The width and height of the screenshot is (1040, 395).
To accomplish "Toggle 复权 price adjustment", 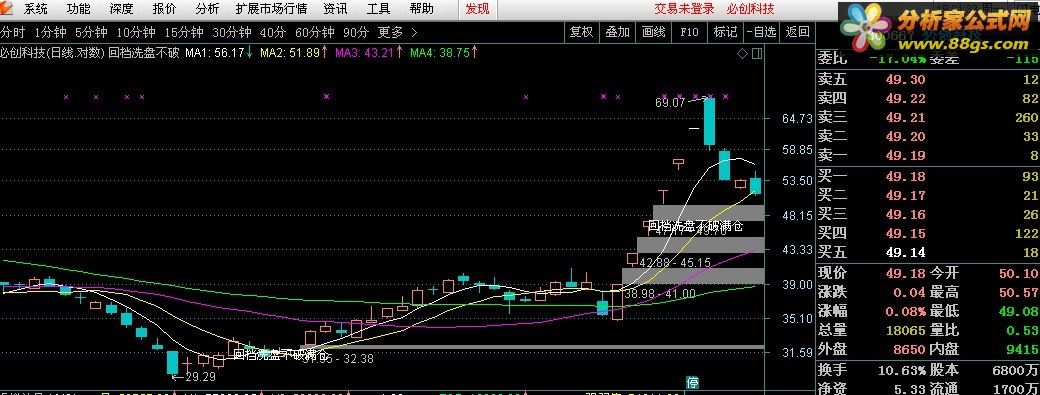I will 582,32.
